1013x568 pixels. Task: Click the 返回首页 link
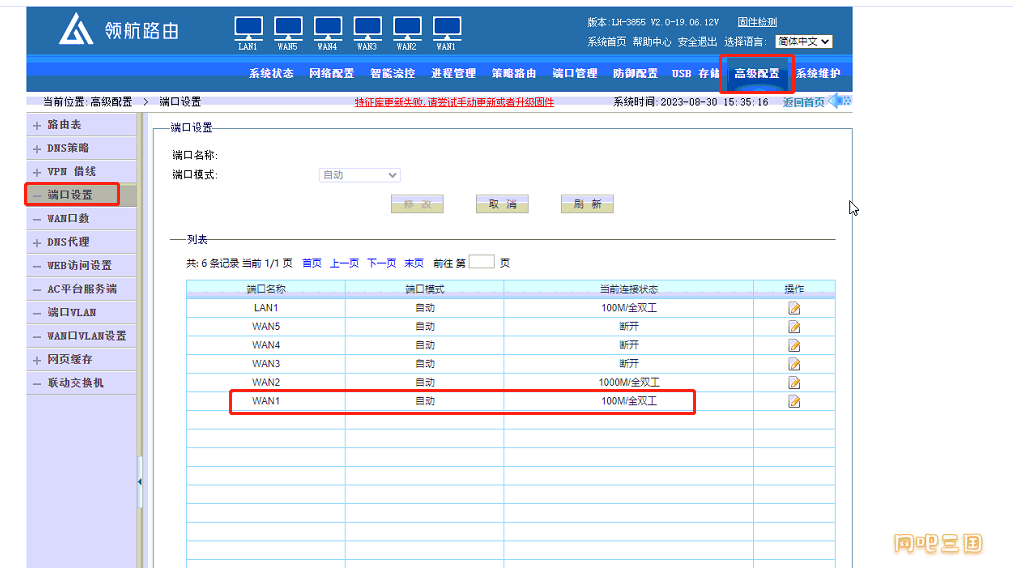click(x=804, y=102)
